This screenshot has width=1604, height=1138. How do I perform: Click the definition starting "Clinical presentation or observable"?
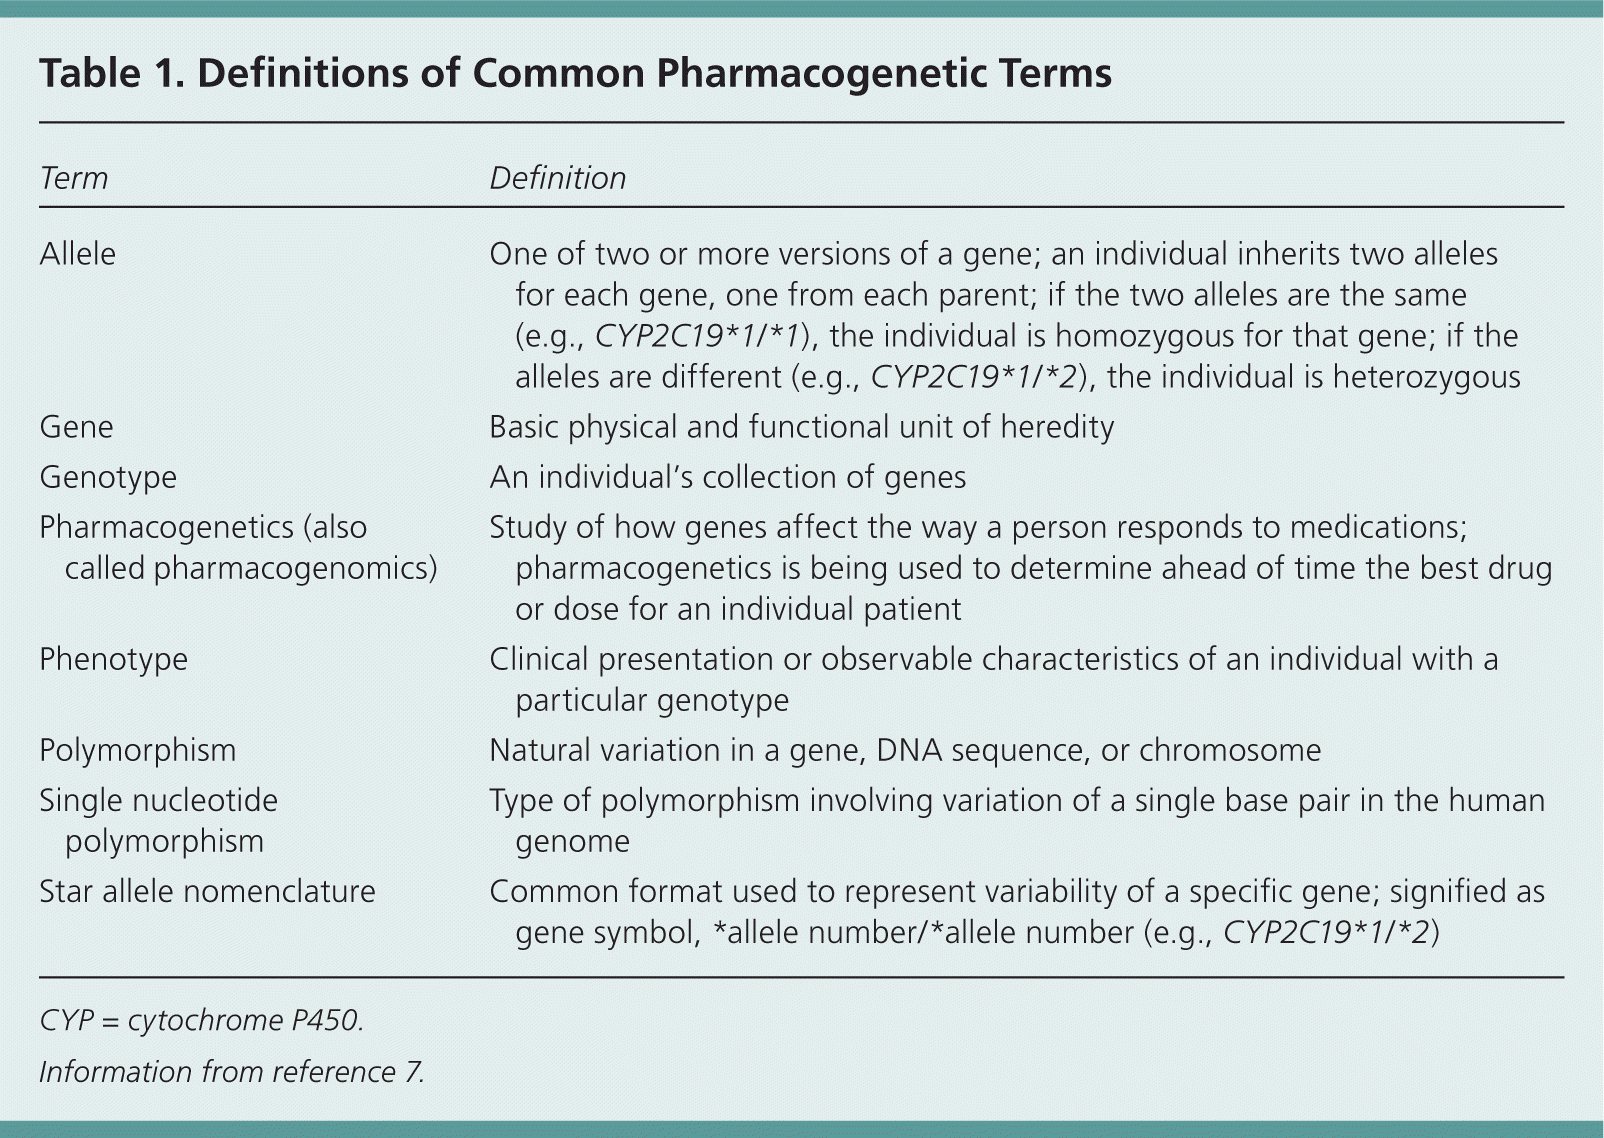click(x=993, y=679)
